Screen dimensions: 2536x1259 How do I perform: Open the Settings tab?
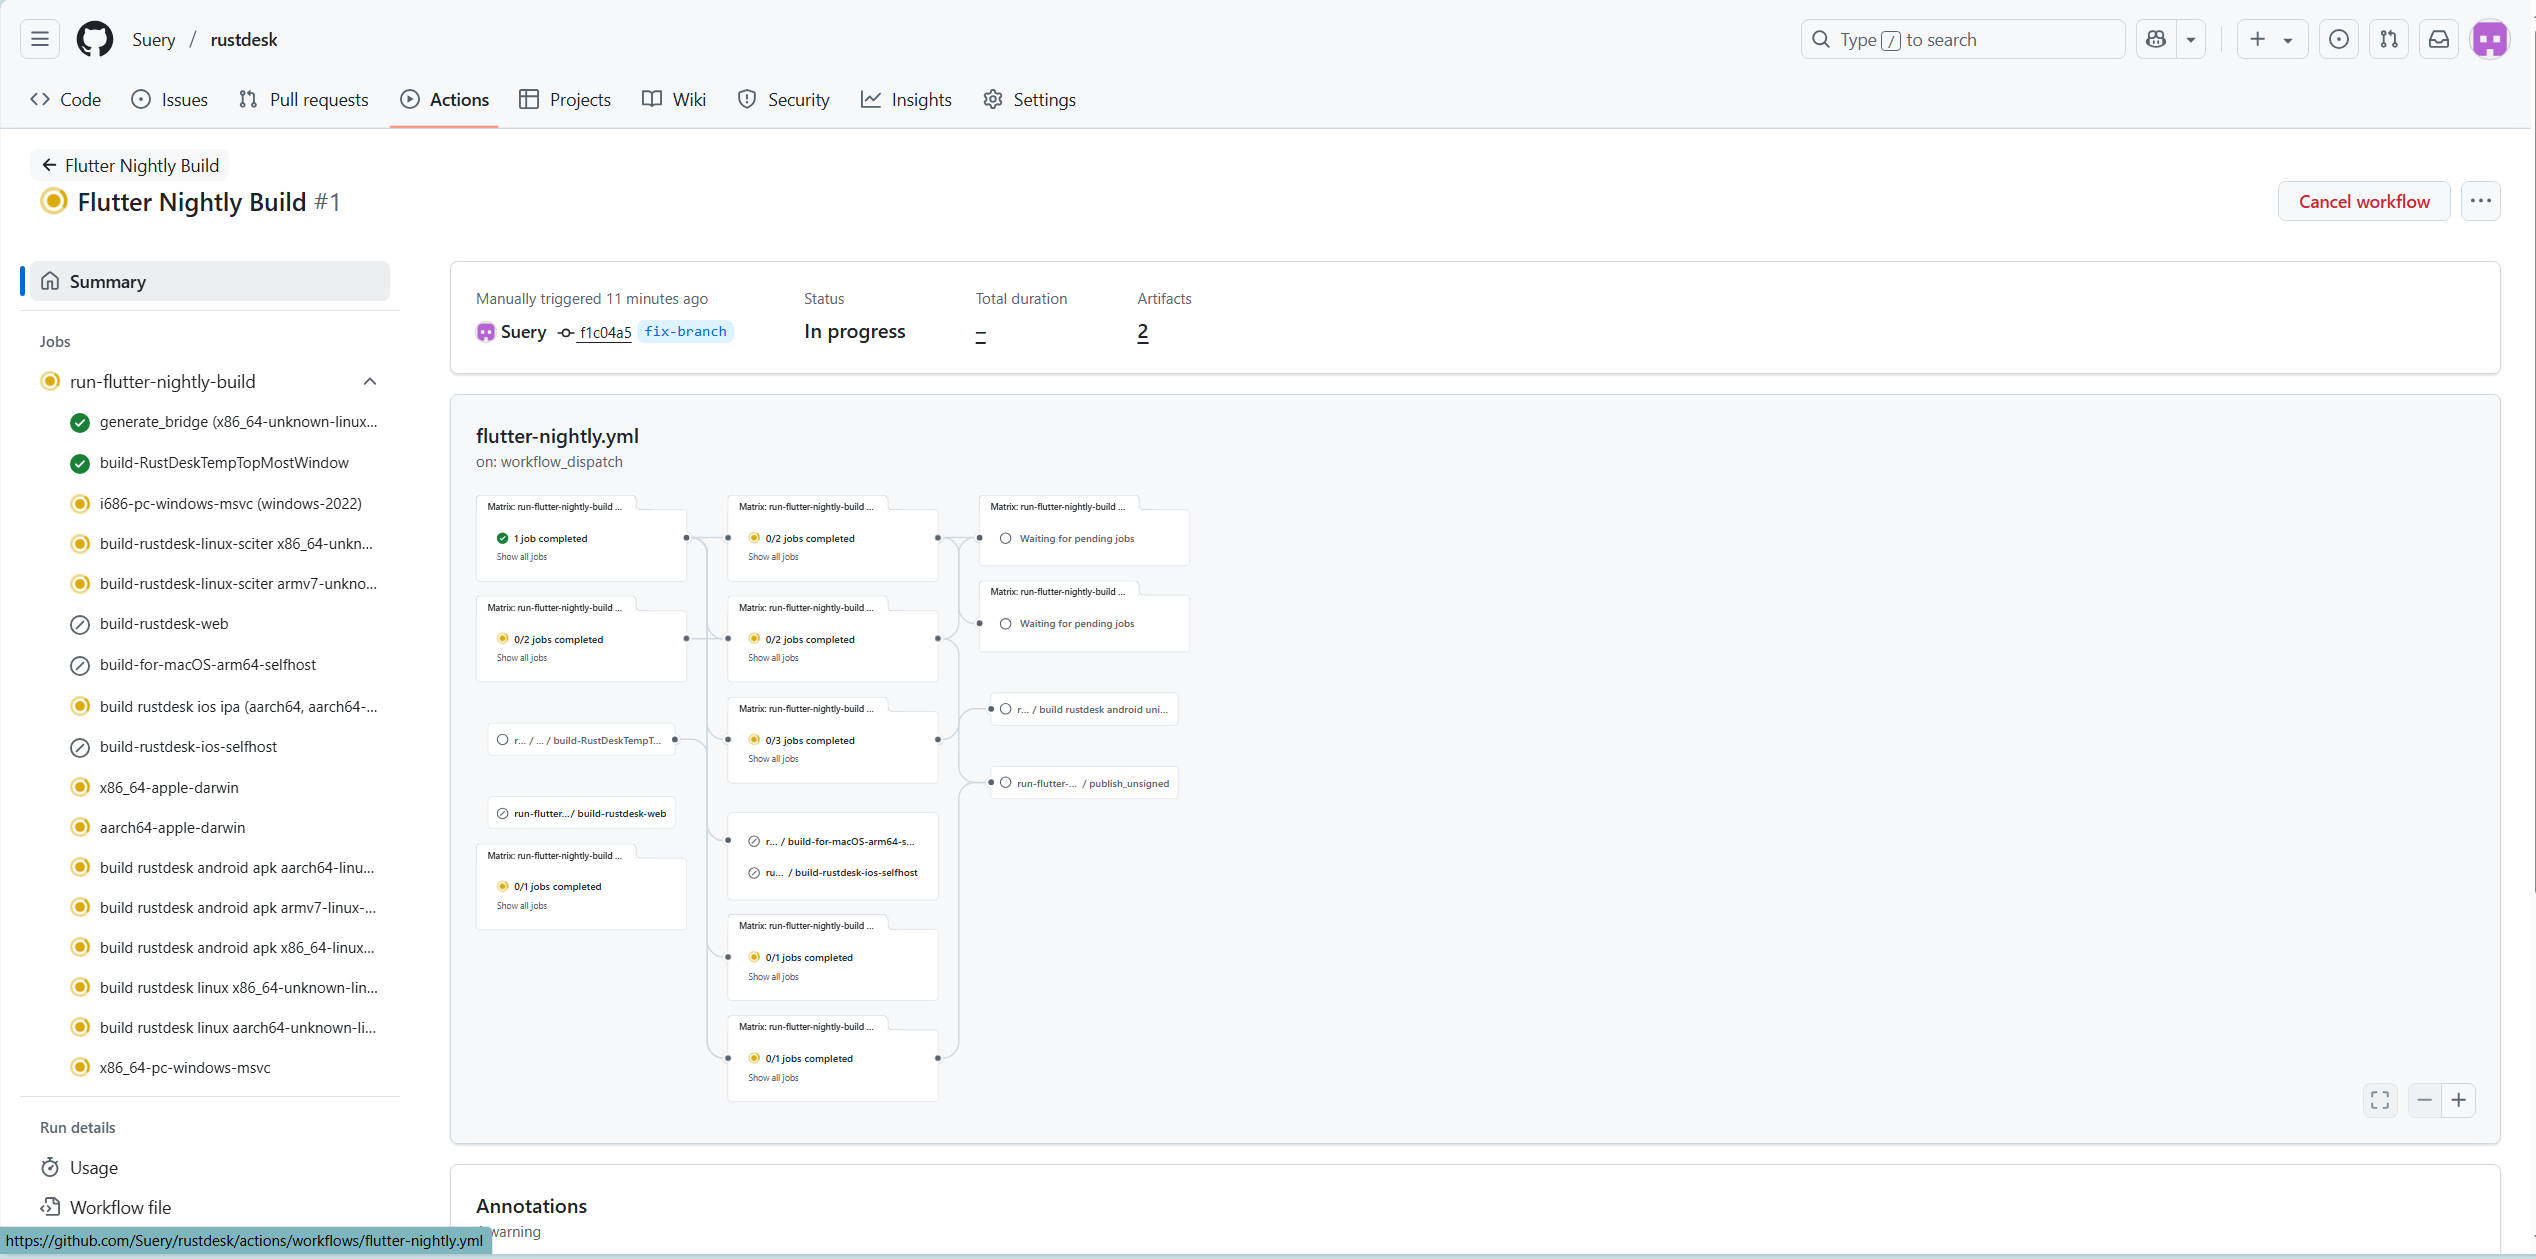coord(1030,99)
